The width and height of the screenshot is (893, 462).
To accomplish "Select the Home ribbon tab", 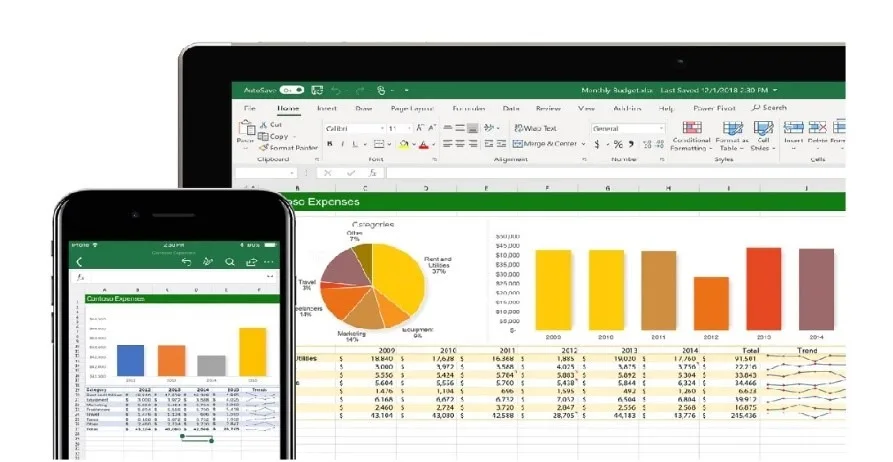I will 288,108.
